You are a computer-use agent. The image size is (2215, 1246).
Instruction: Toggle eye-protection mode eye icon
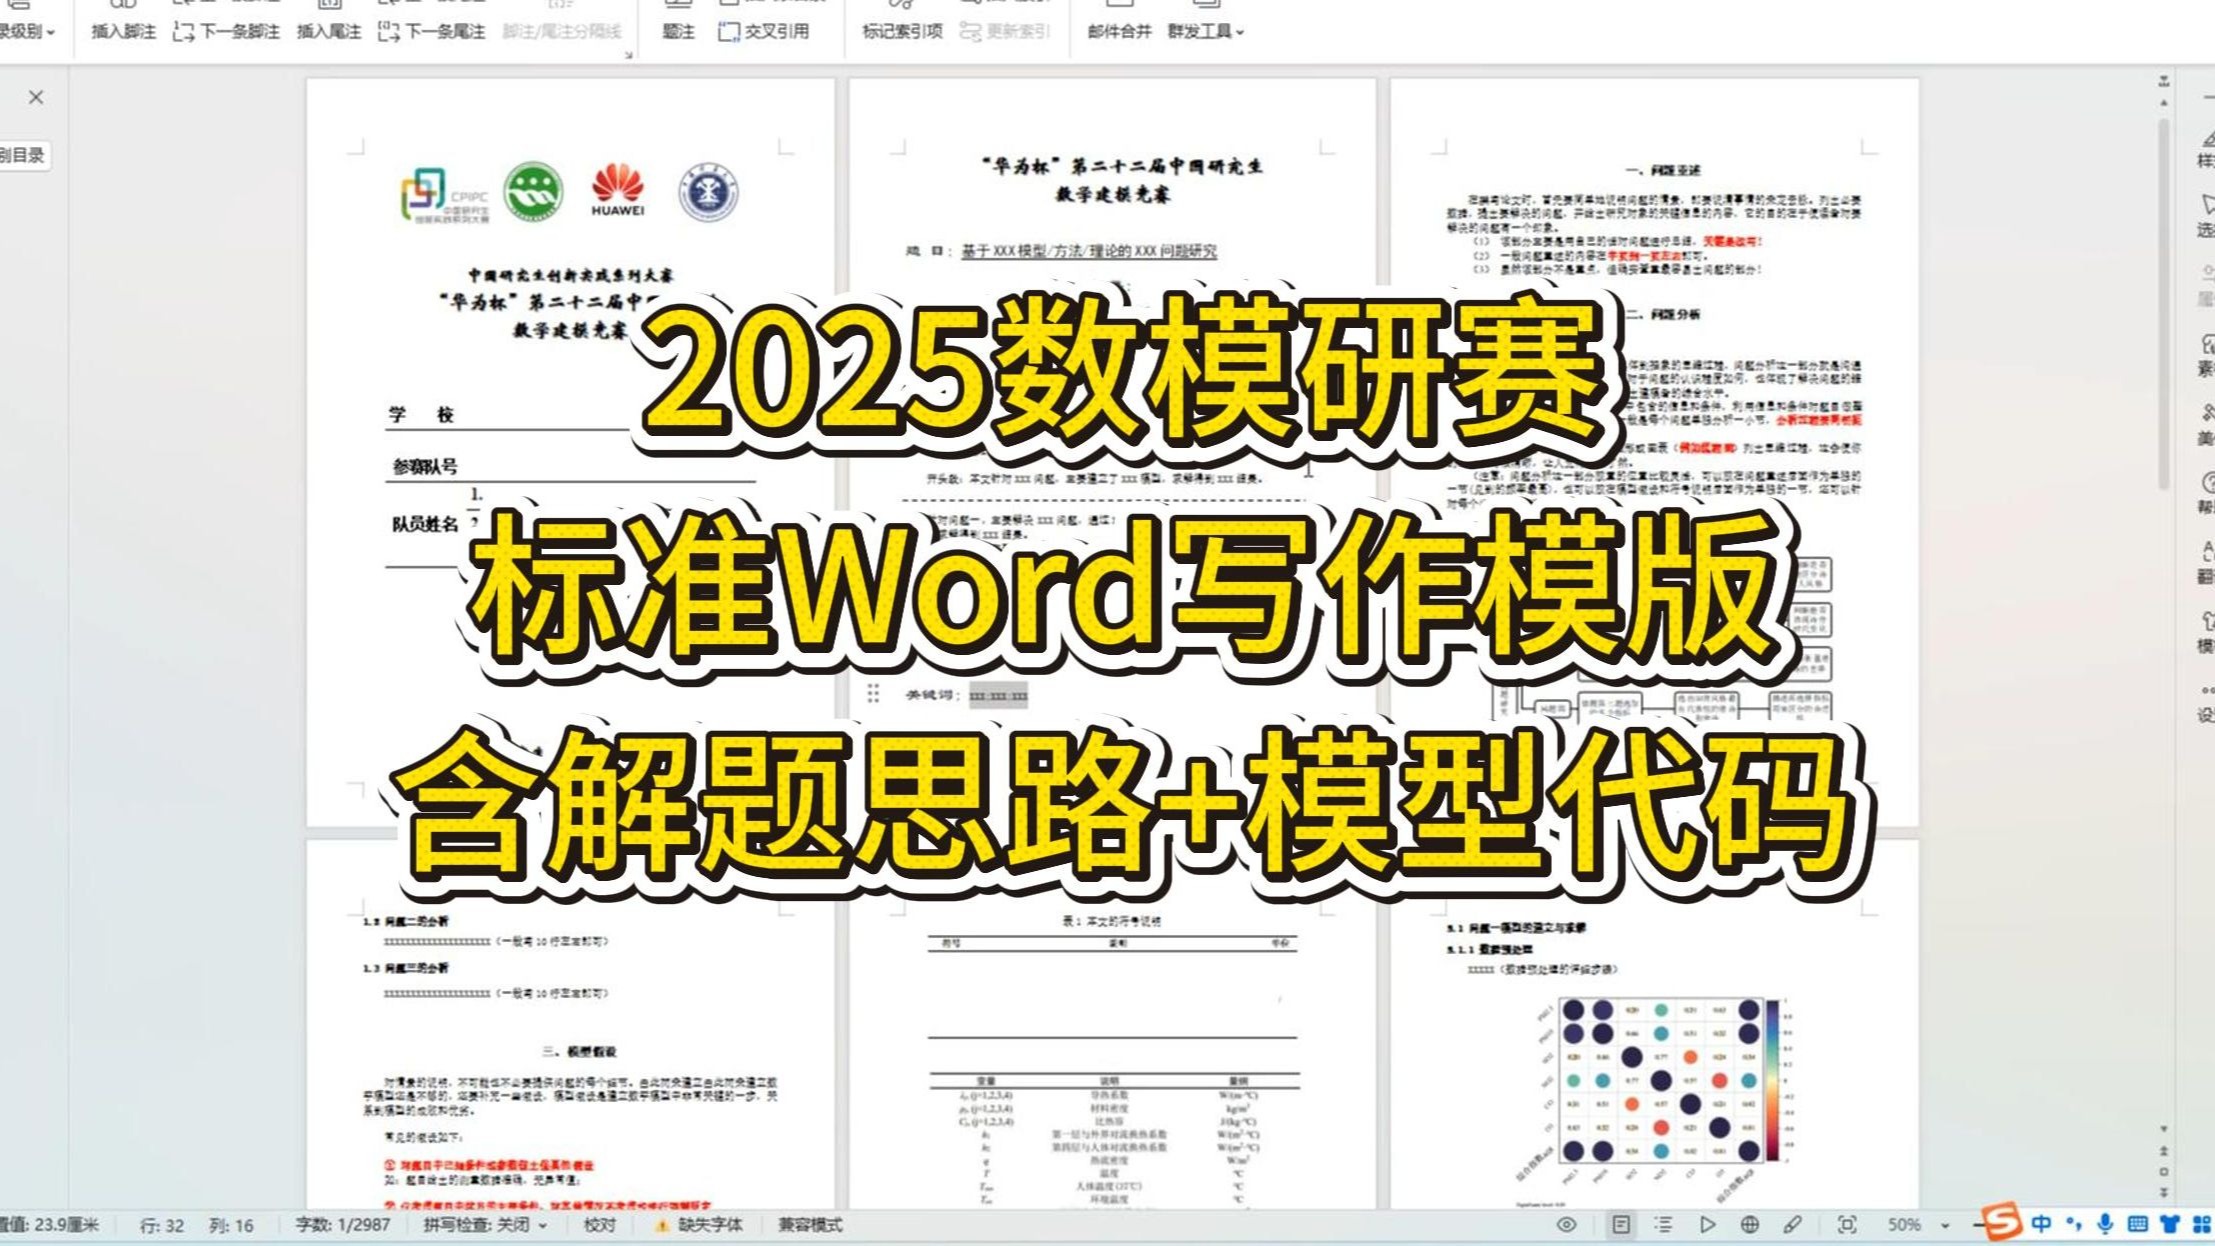1567,1225
